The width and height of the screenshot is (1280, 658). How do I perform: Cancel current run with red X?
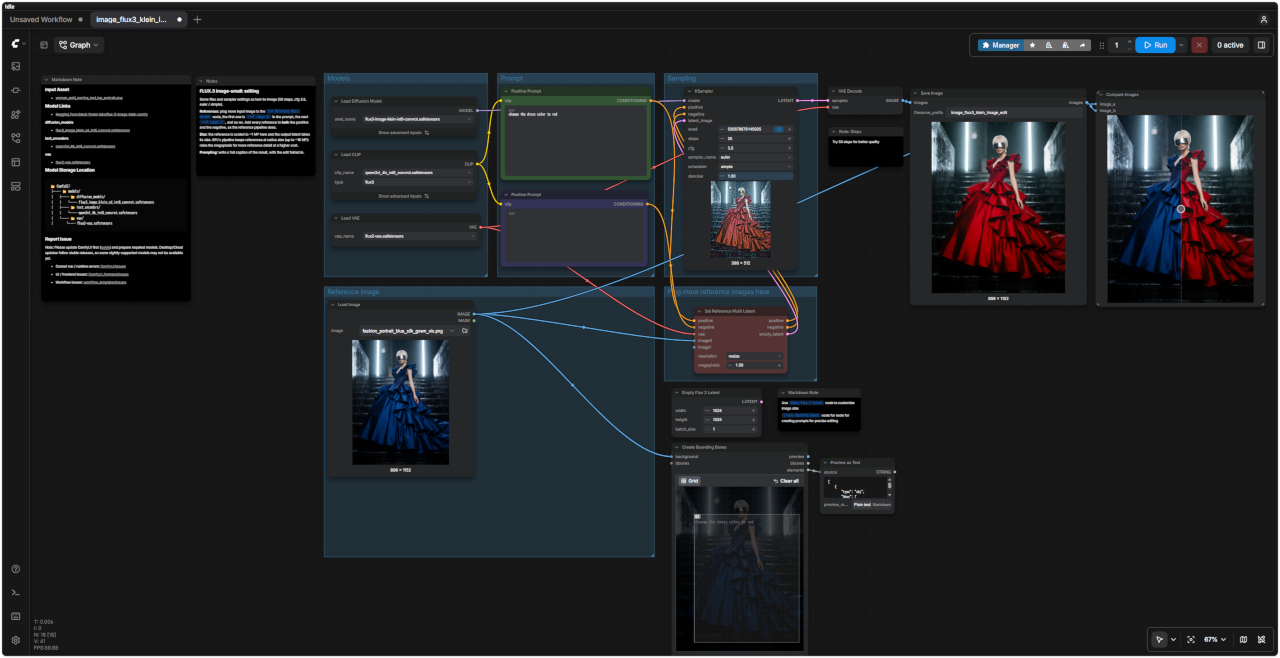coord(1199,45)
